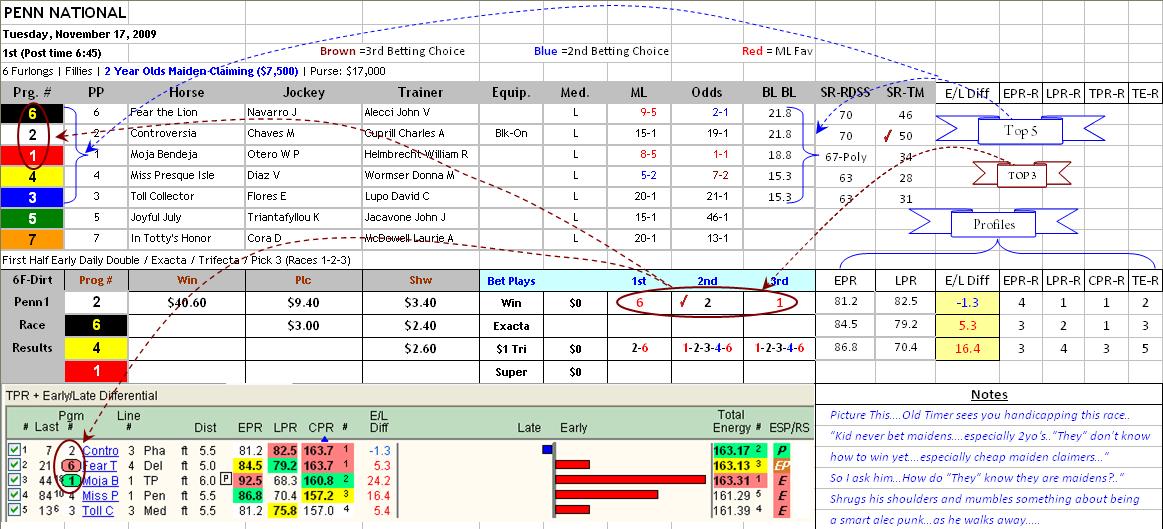Viewport: 1163px width, 529px height.
Task: Select the Helmbrecht William R trainer cell
Action: (x=421, y=154)
